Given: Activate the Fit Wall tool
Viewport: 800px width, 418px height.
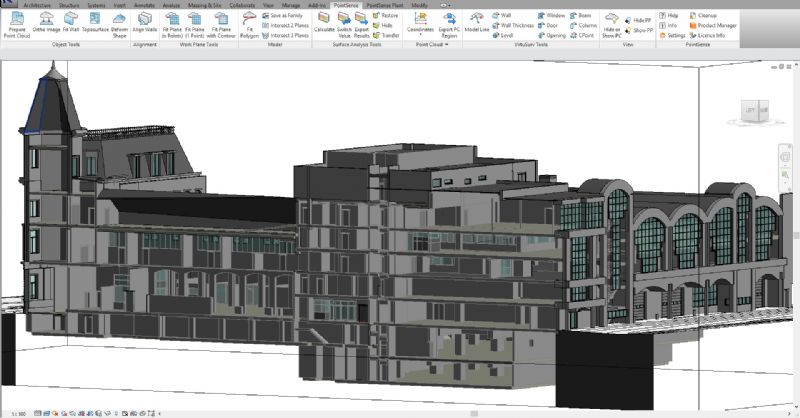Looking at the screenshot, I should pos(71,24).
